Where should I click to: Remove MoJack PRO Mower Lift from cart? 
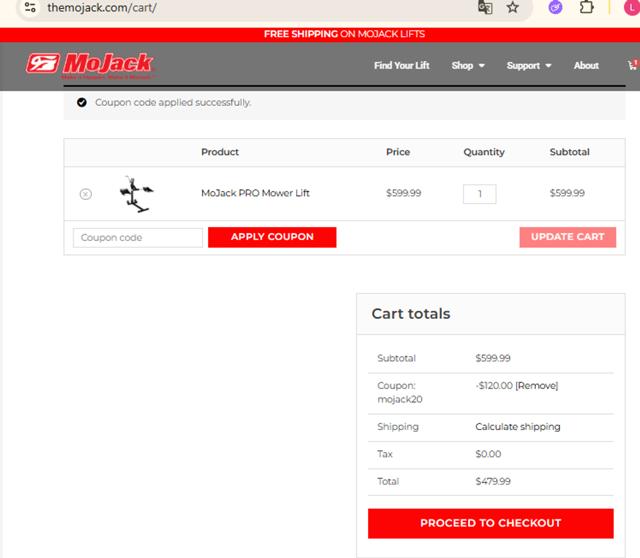pos(85,194)
